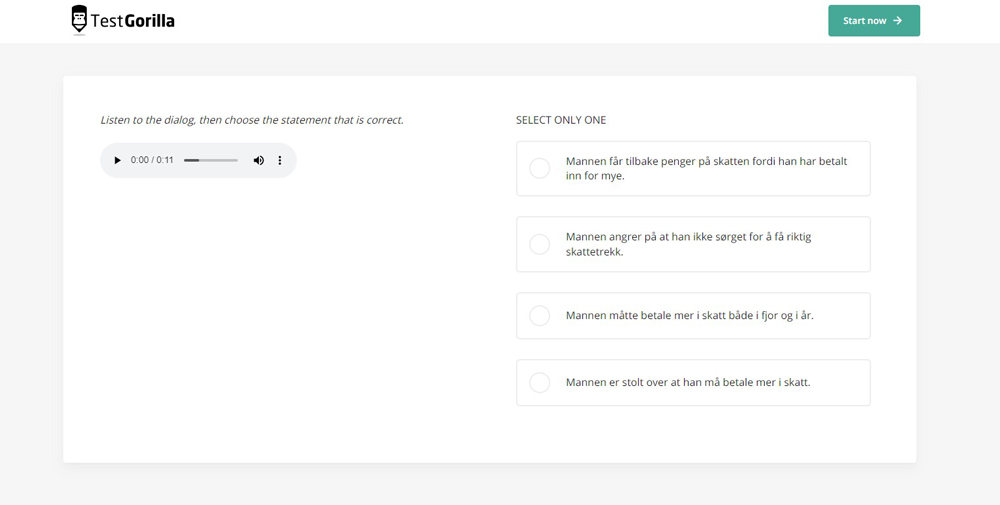
Task: Select the radio button for 'Mannen får tilbake penger'
Action: click(539, 168)
